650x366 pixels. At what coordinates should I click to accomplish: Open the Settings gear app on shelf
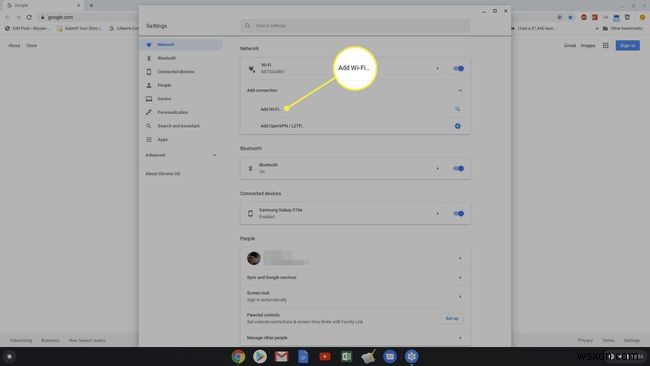point(411,356)
